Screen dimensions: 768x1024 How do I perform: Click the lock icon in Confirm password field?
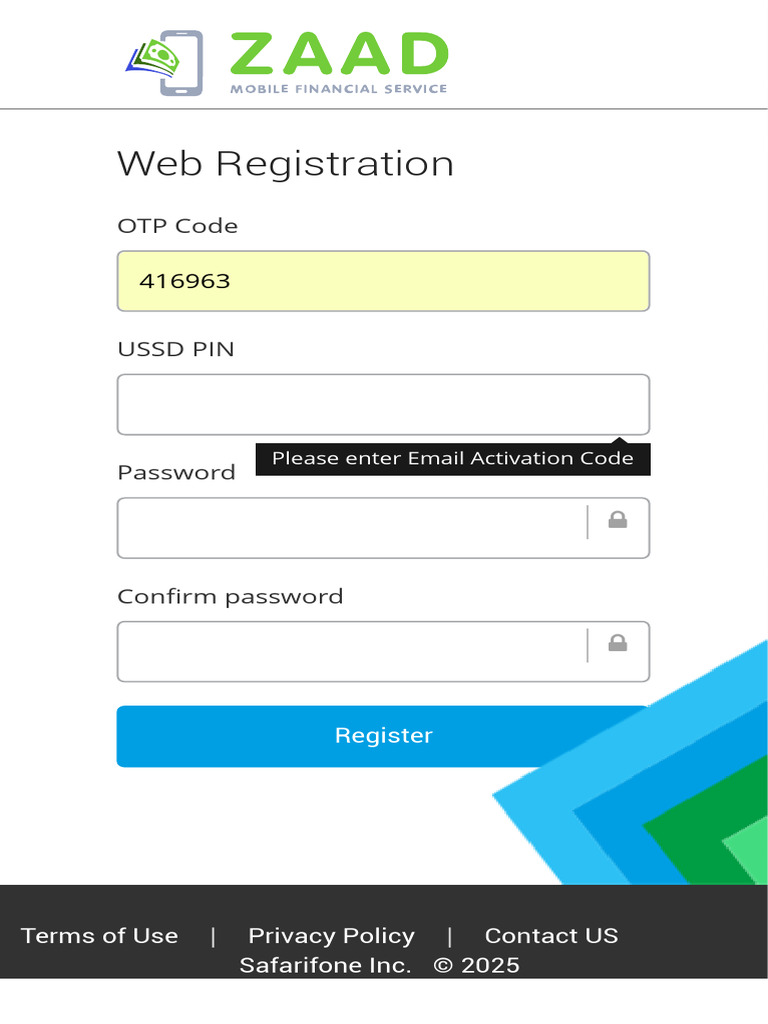click(x=618, y=643)
